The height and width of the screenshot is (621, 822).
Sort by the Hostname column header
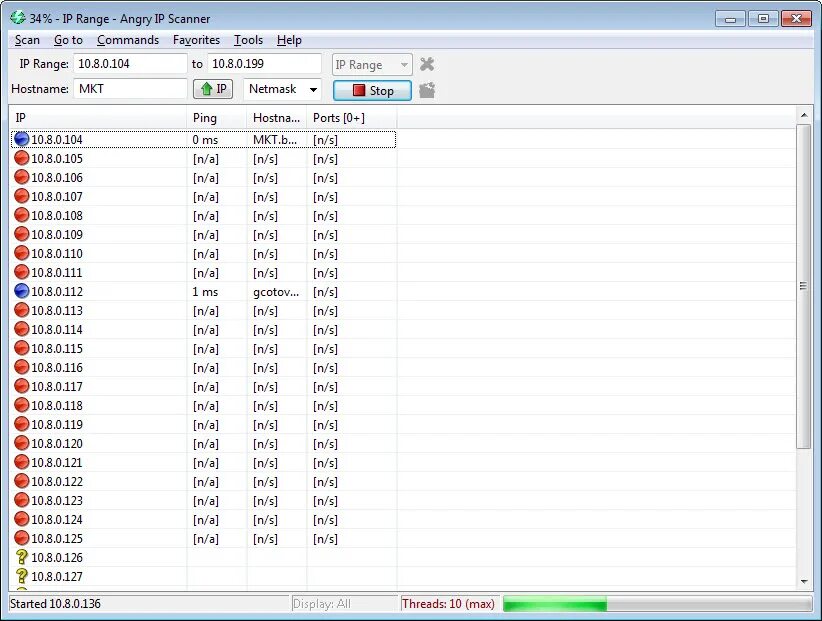pos(277,118)
